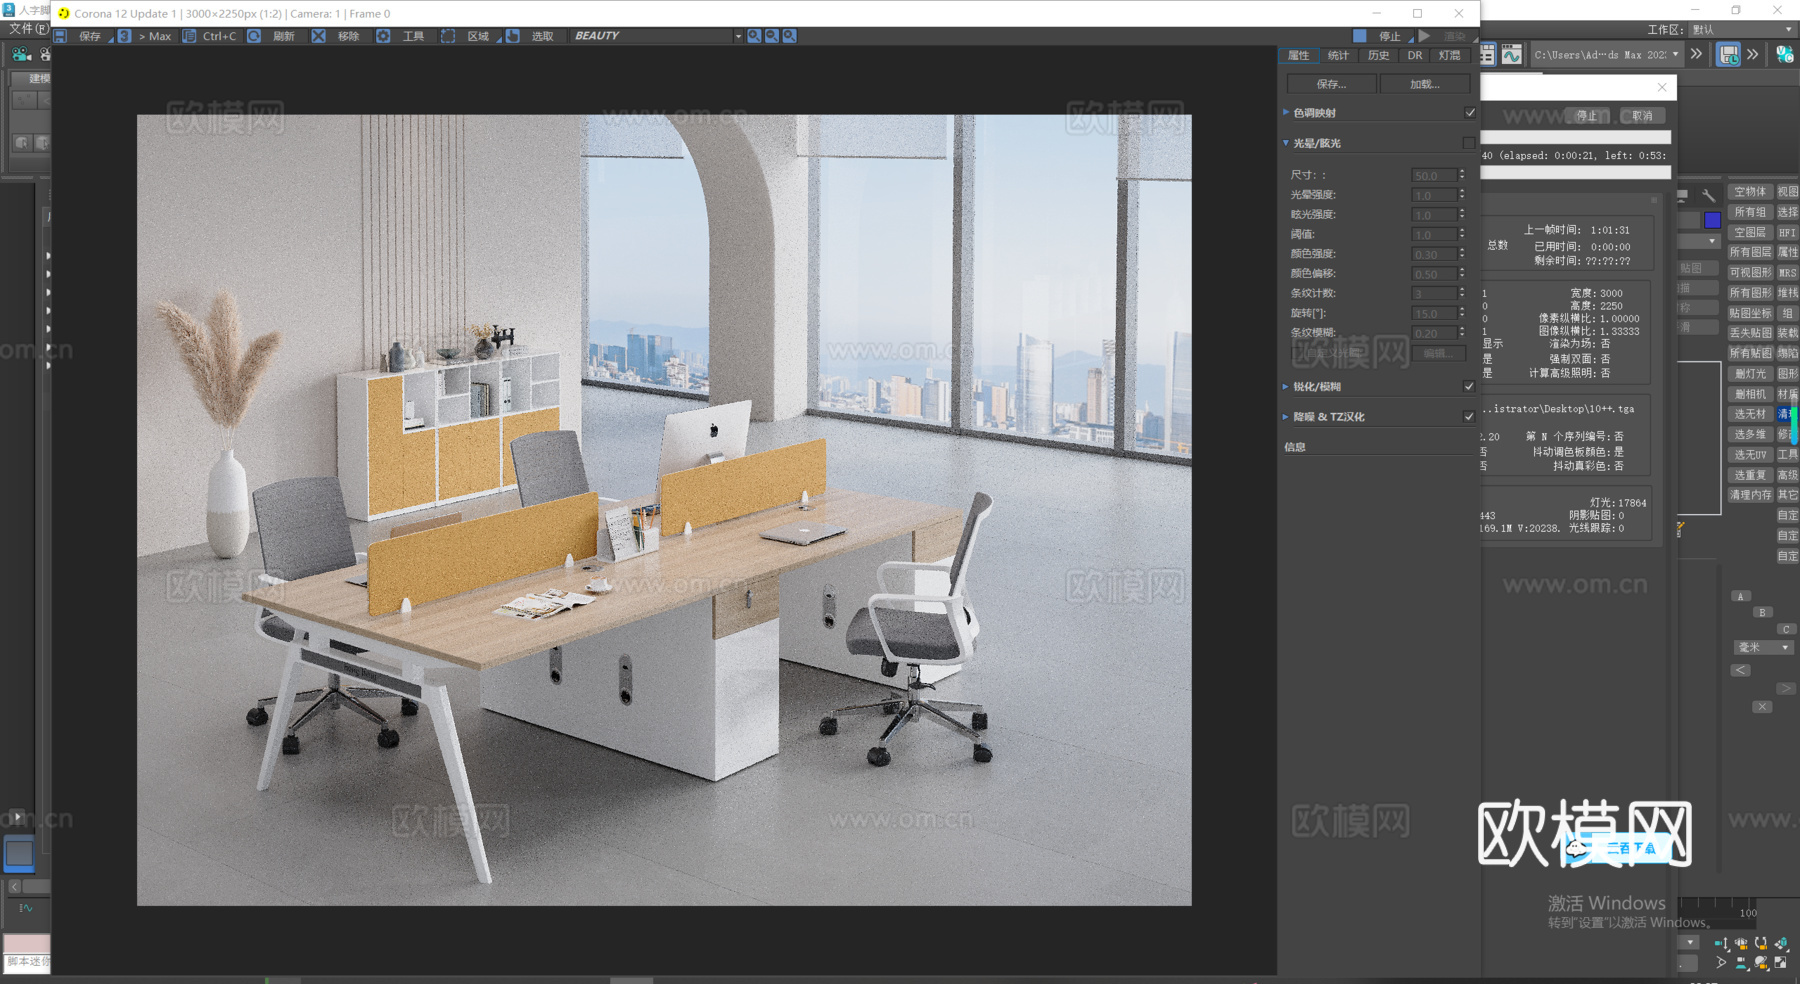Open the 文件 (File) menu
Screen dimensions: 1800x984
27,29
